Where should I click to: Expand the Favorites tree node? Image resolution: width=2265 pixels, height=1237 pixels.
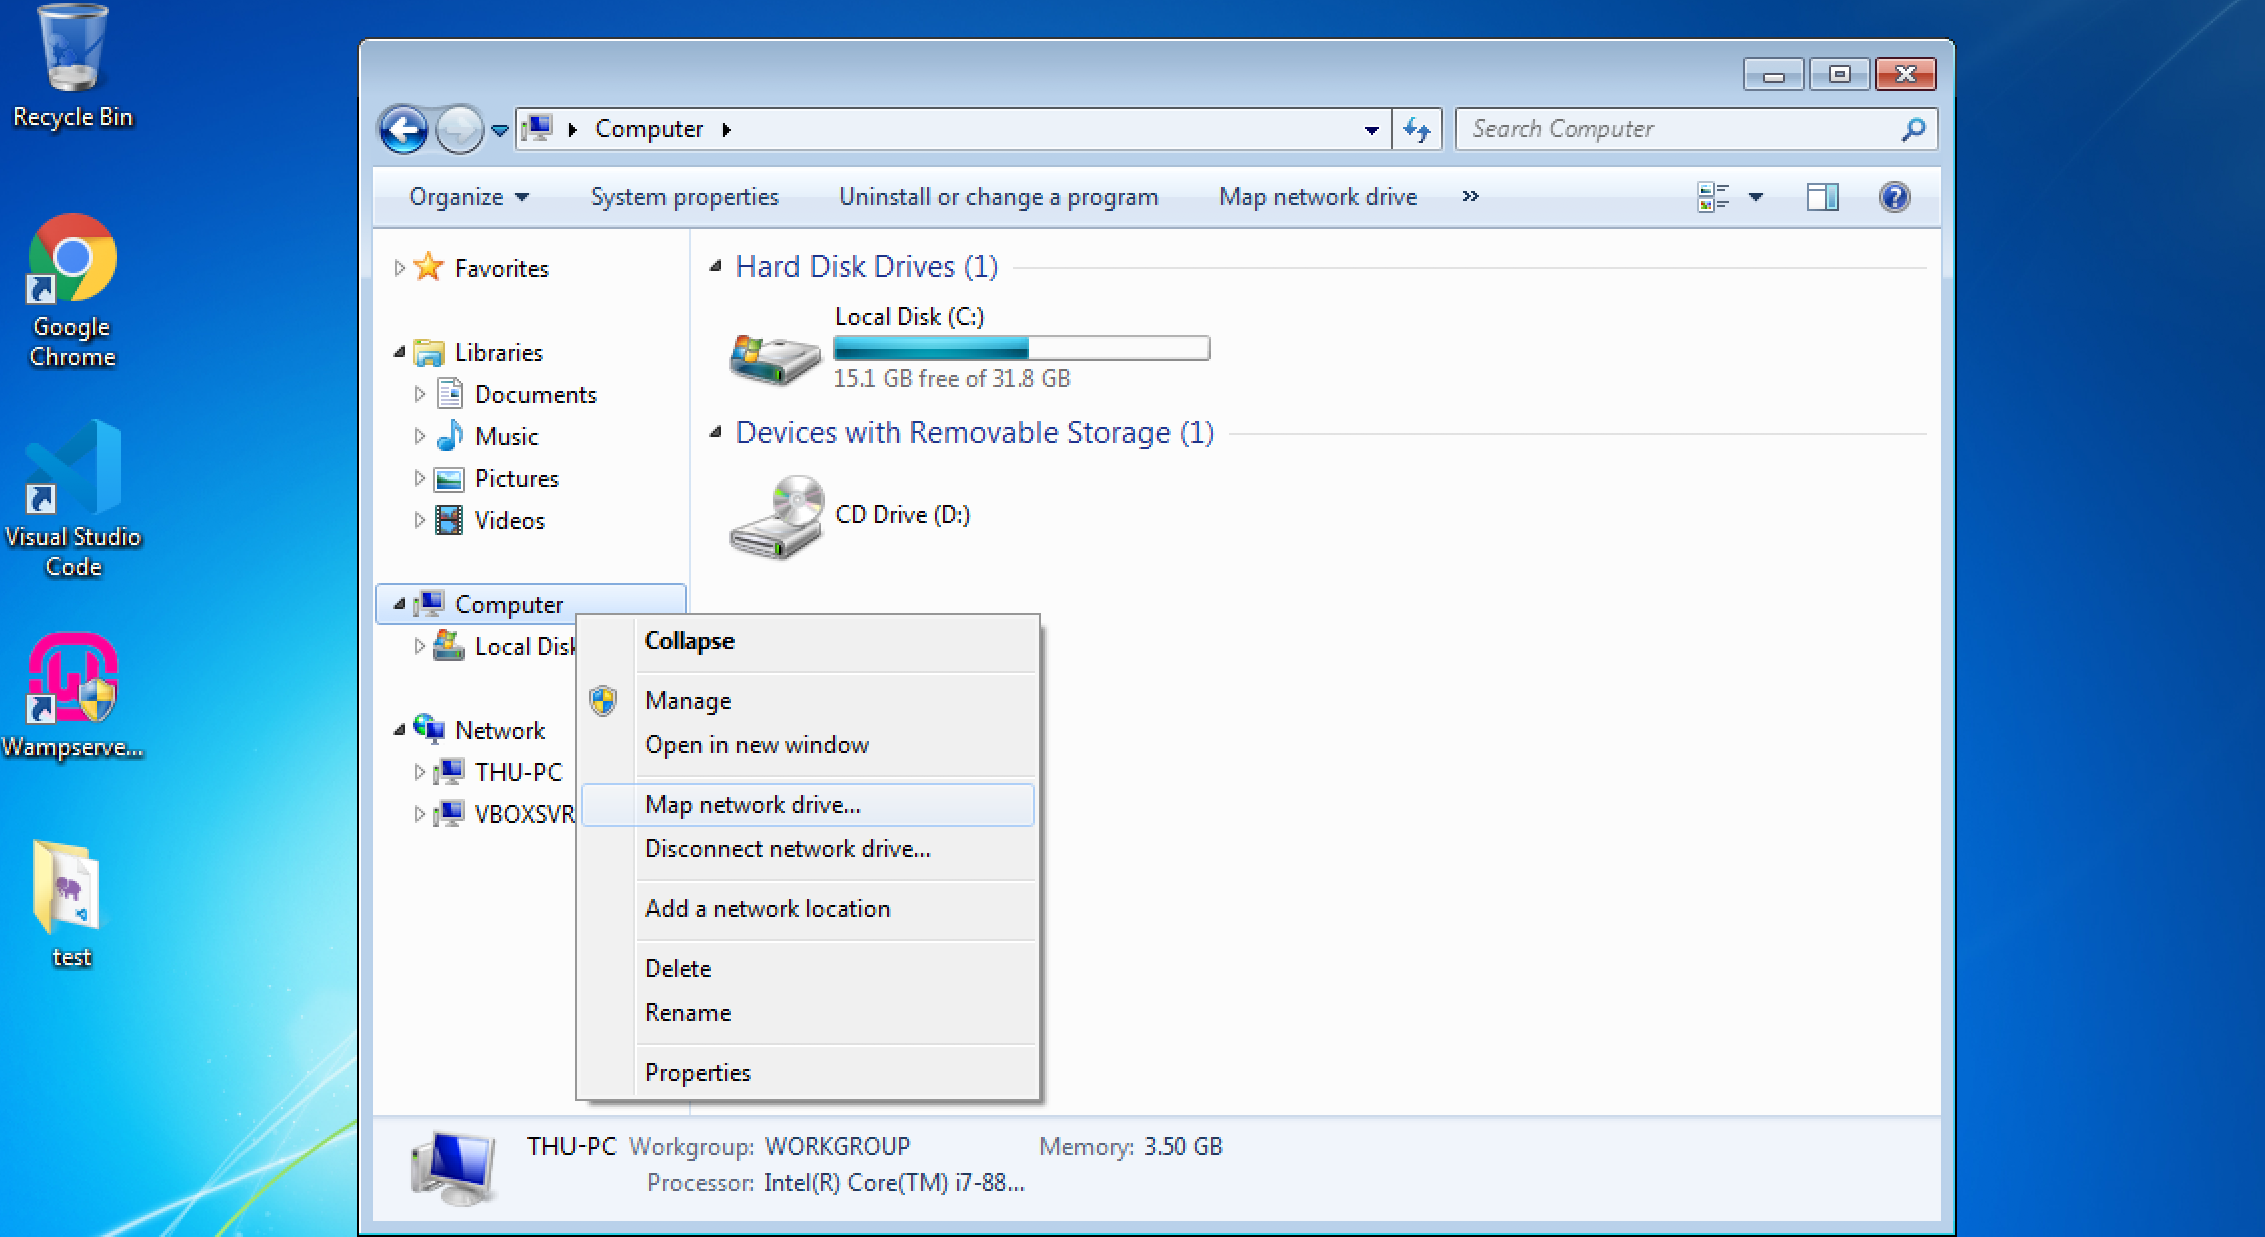click(399, 268)
